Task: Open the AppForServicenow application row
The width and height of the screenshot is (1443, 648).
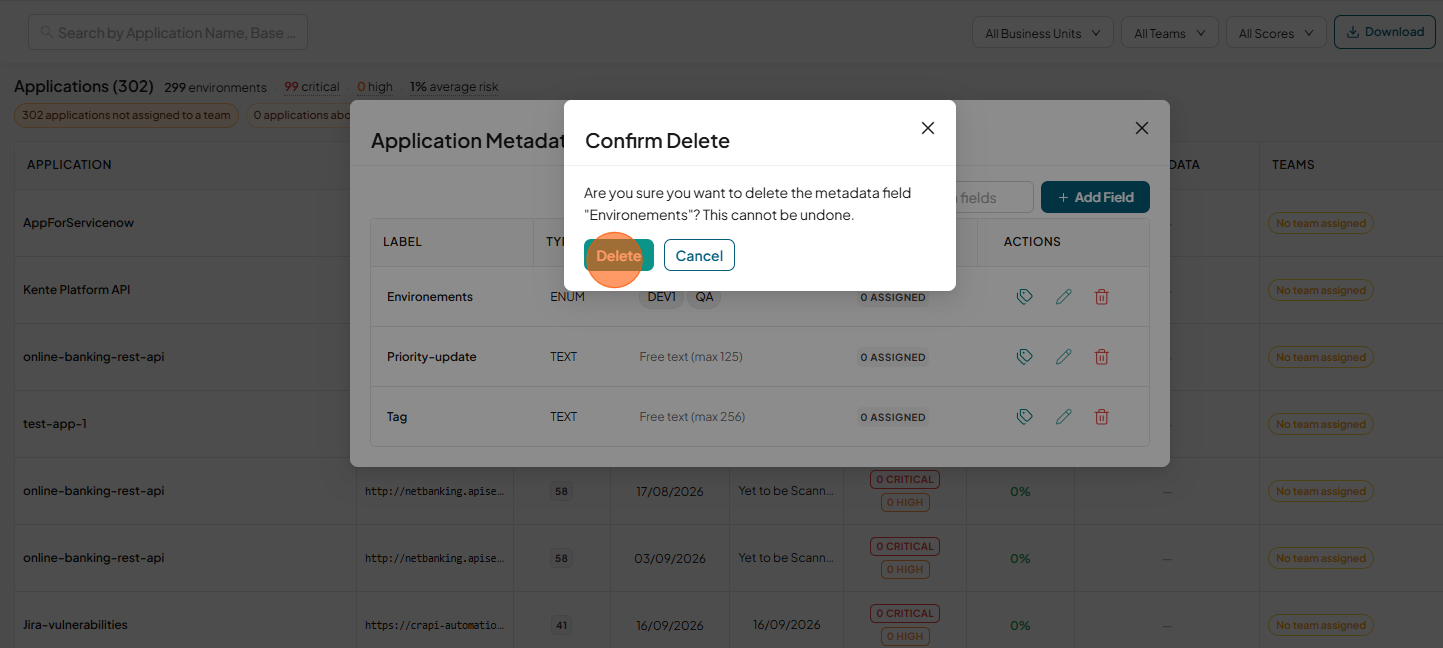Action: point(78,223)
